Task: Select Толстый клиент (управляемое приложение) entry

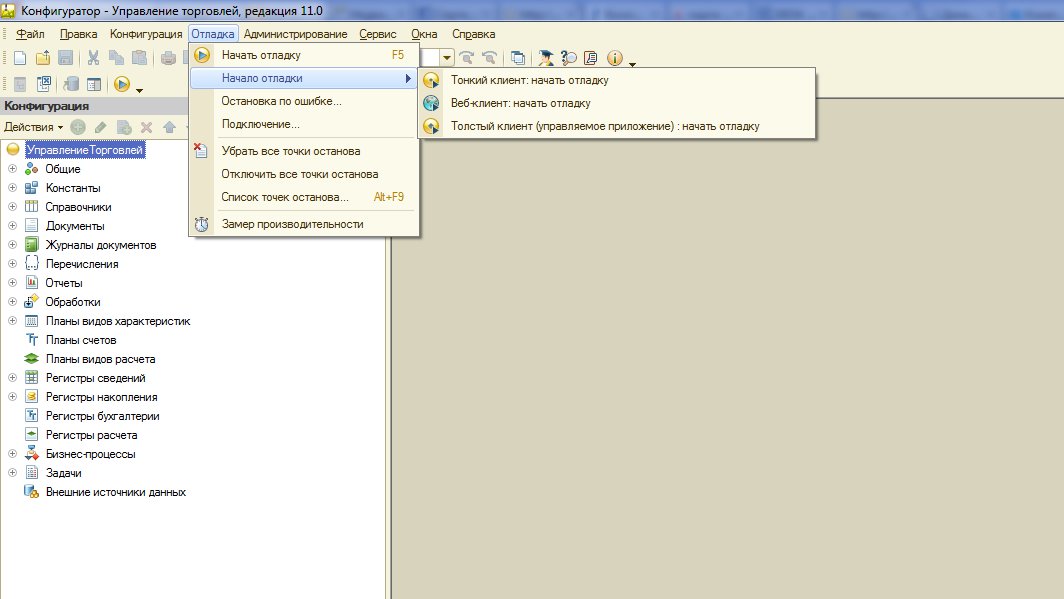Action: [x=616, y=126]
